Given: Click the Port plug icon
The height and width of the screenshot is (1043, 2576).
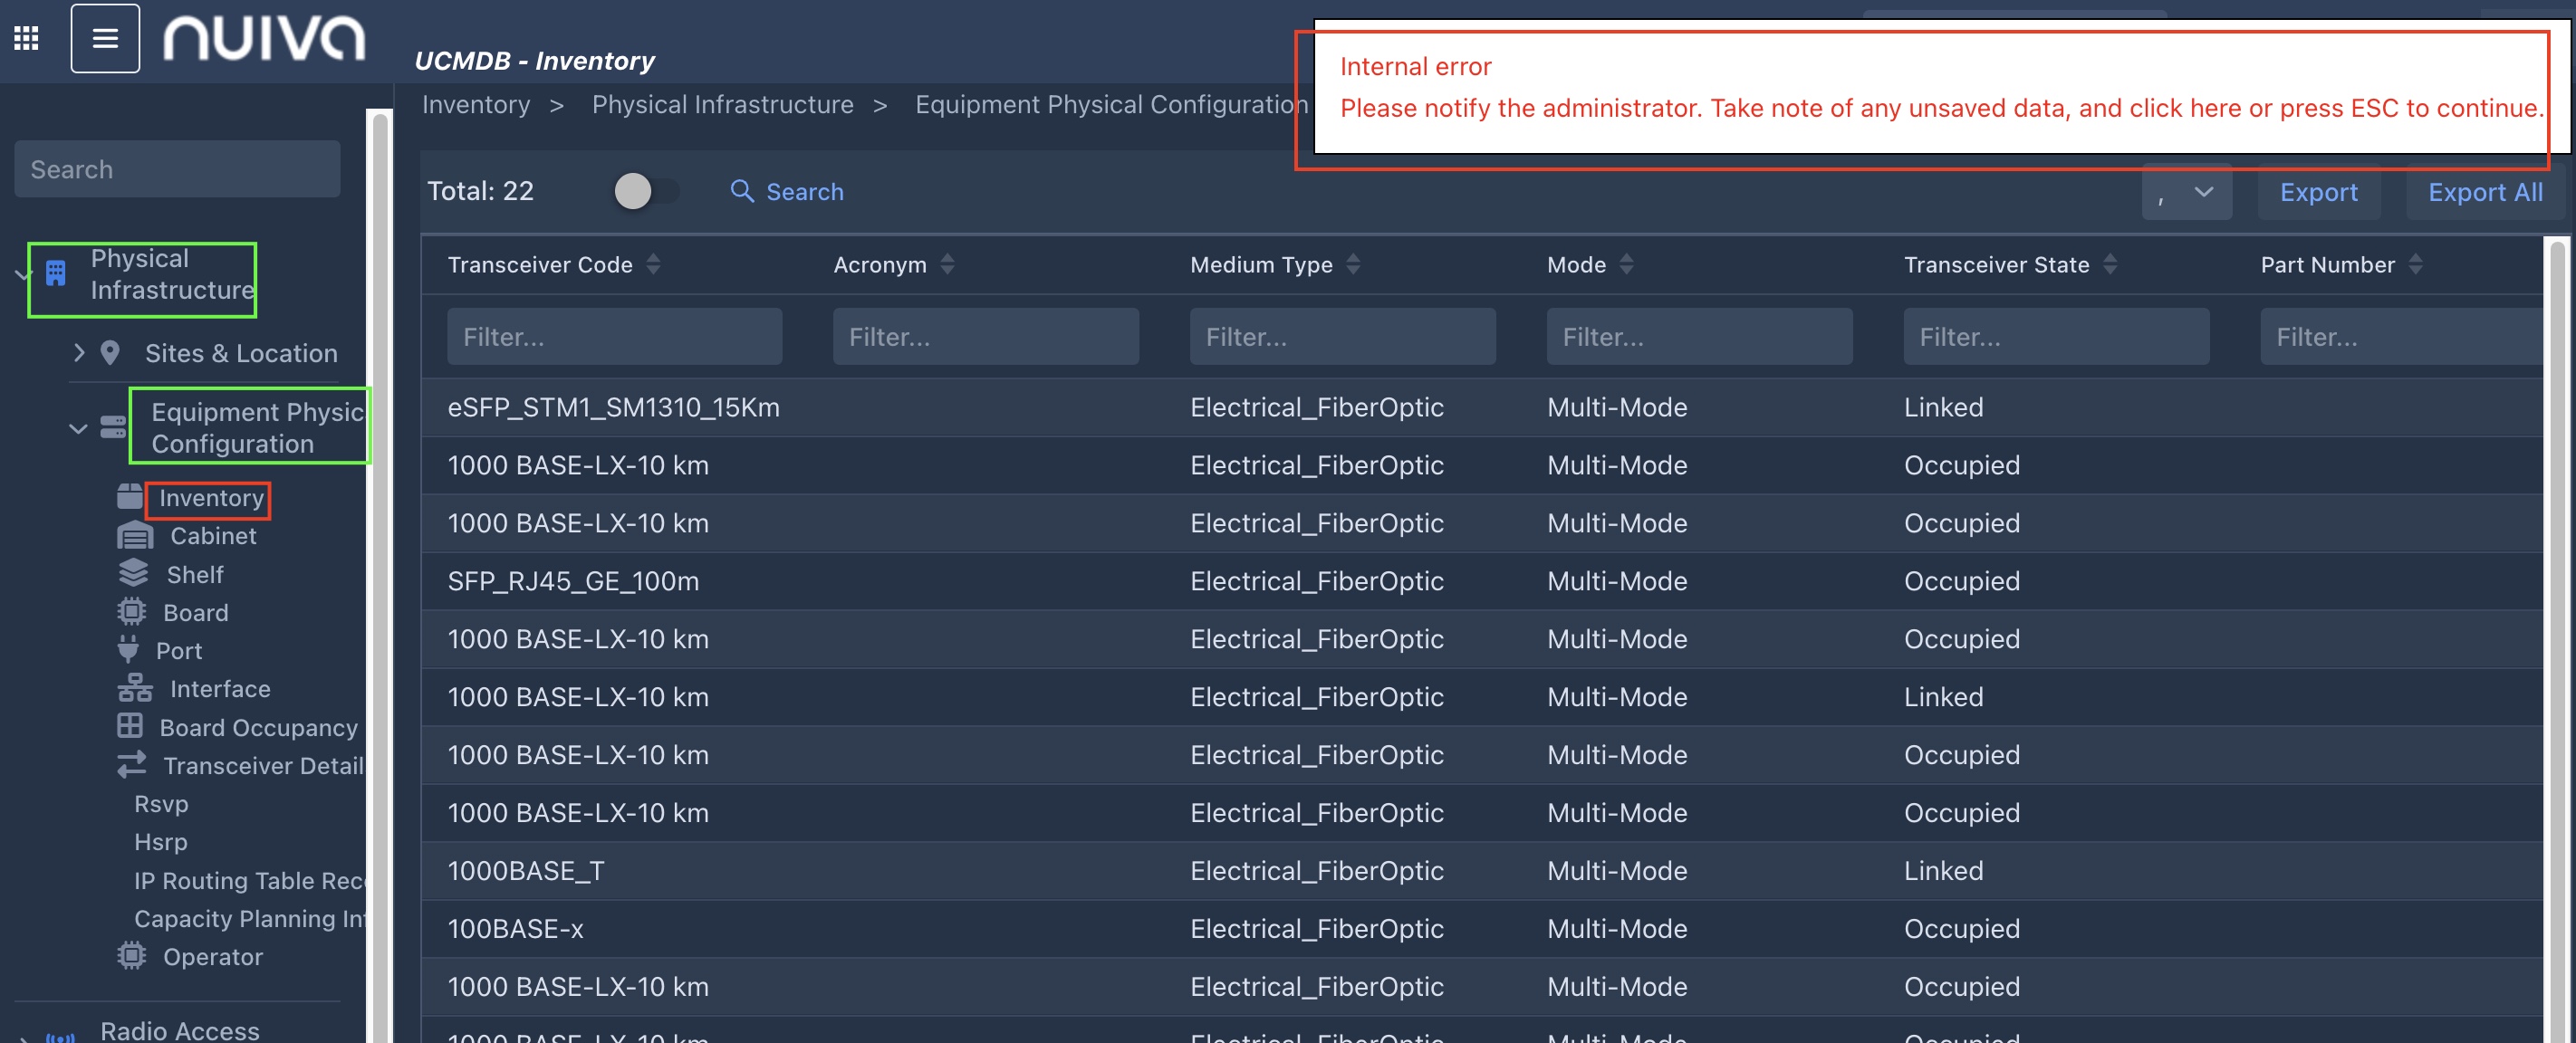Looking at the screenshot, I should pos(128,650).
